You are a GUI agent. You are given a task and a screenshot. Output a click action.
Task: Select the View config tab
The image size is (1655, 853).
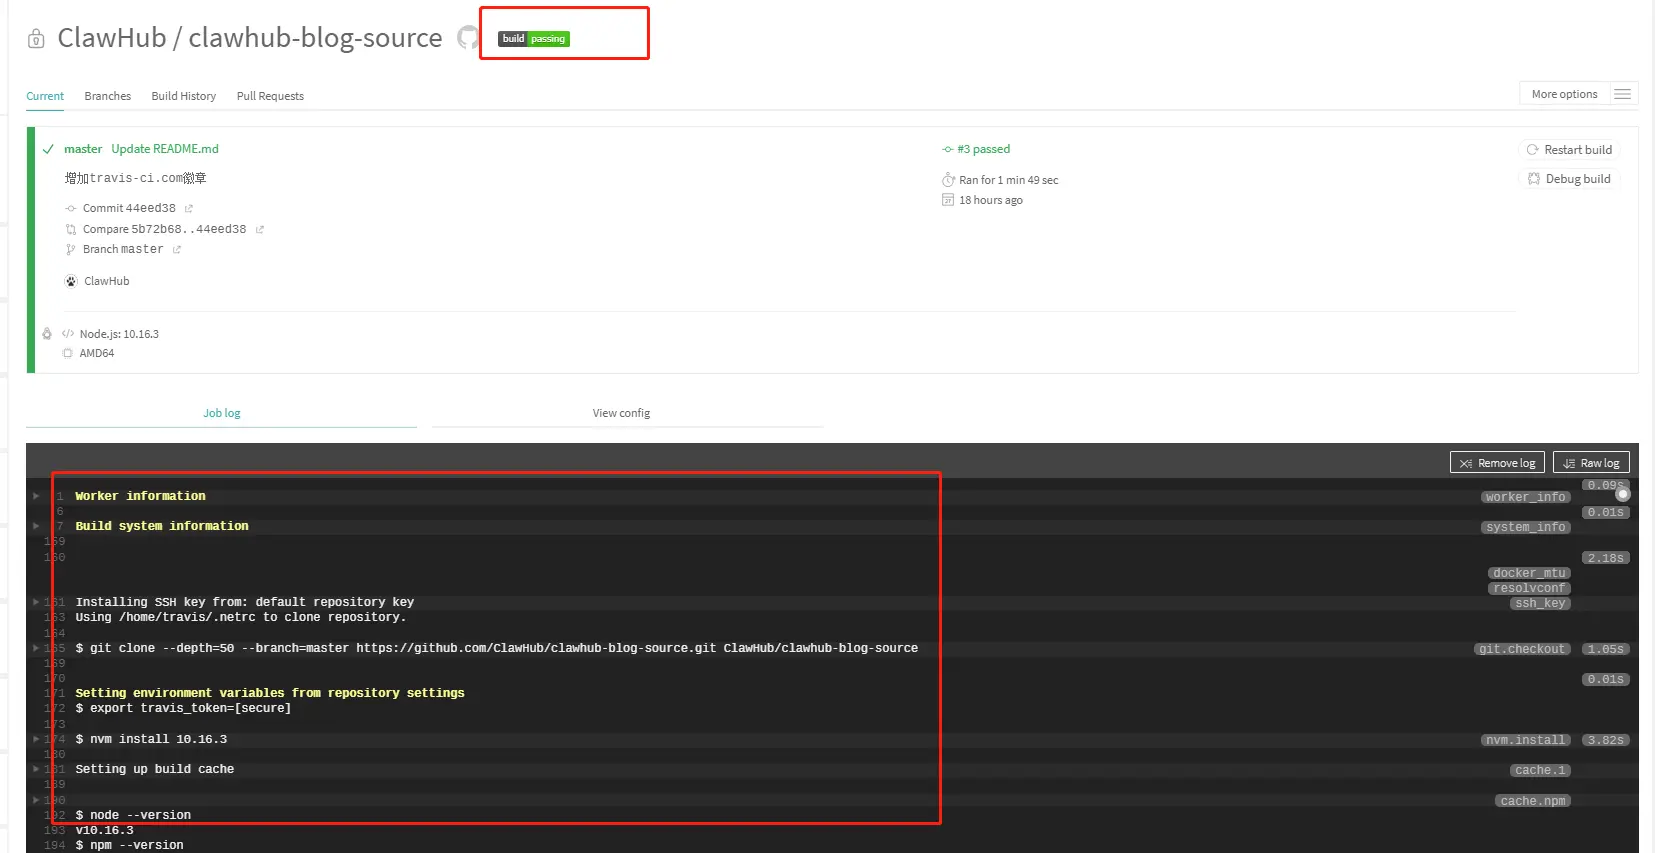[x=621, y=413]
